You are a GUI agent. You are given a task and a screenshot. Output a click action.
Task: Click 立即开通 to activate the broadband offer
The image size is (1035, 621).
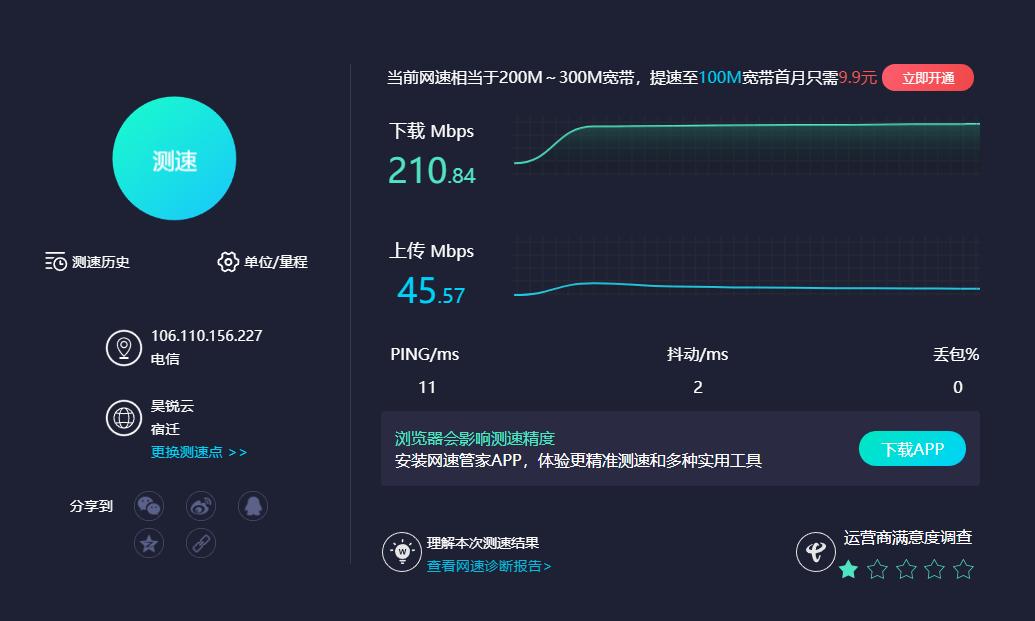click(x=927, y=77)
